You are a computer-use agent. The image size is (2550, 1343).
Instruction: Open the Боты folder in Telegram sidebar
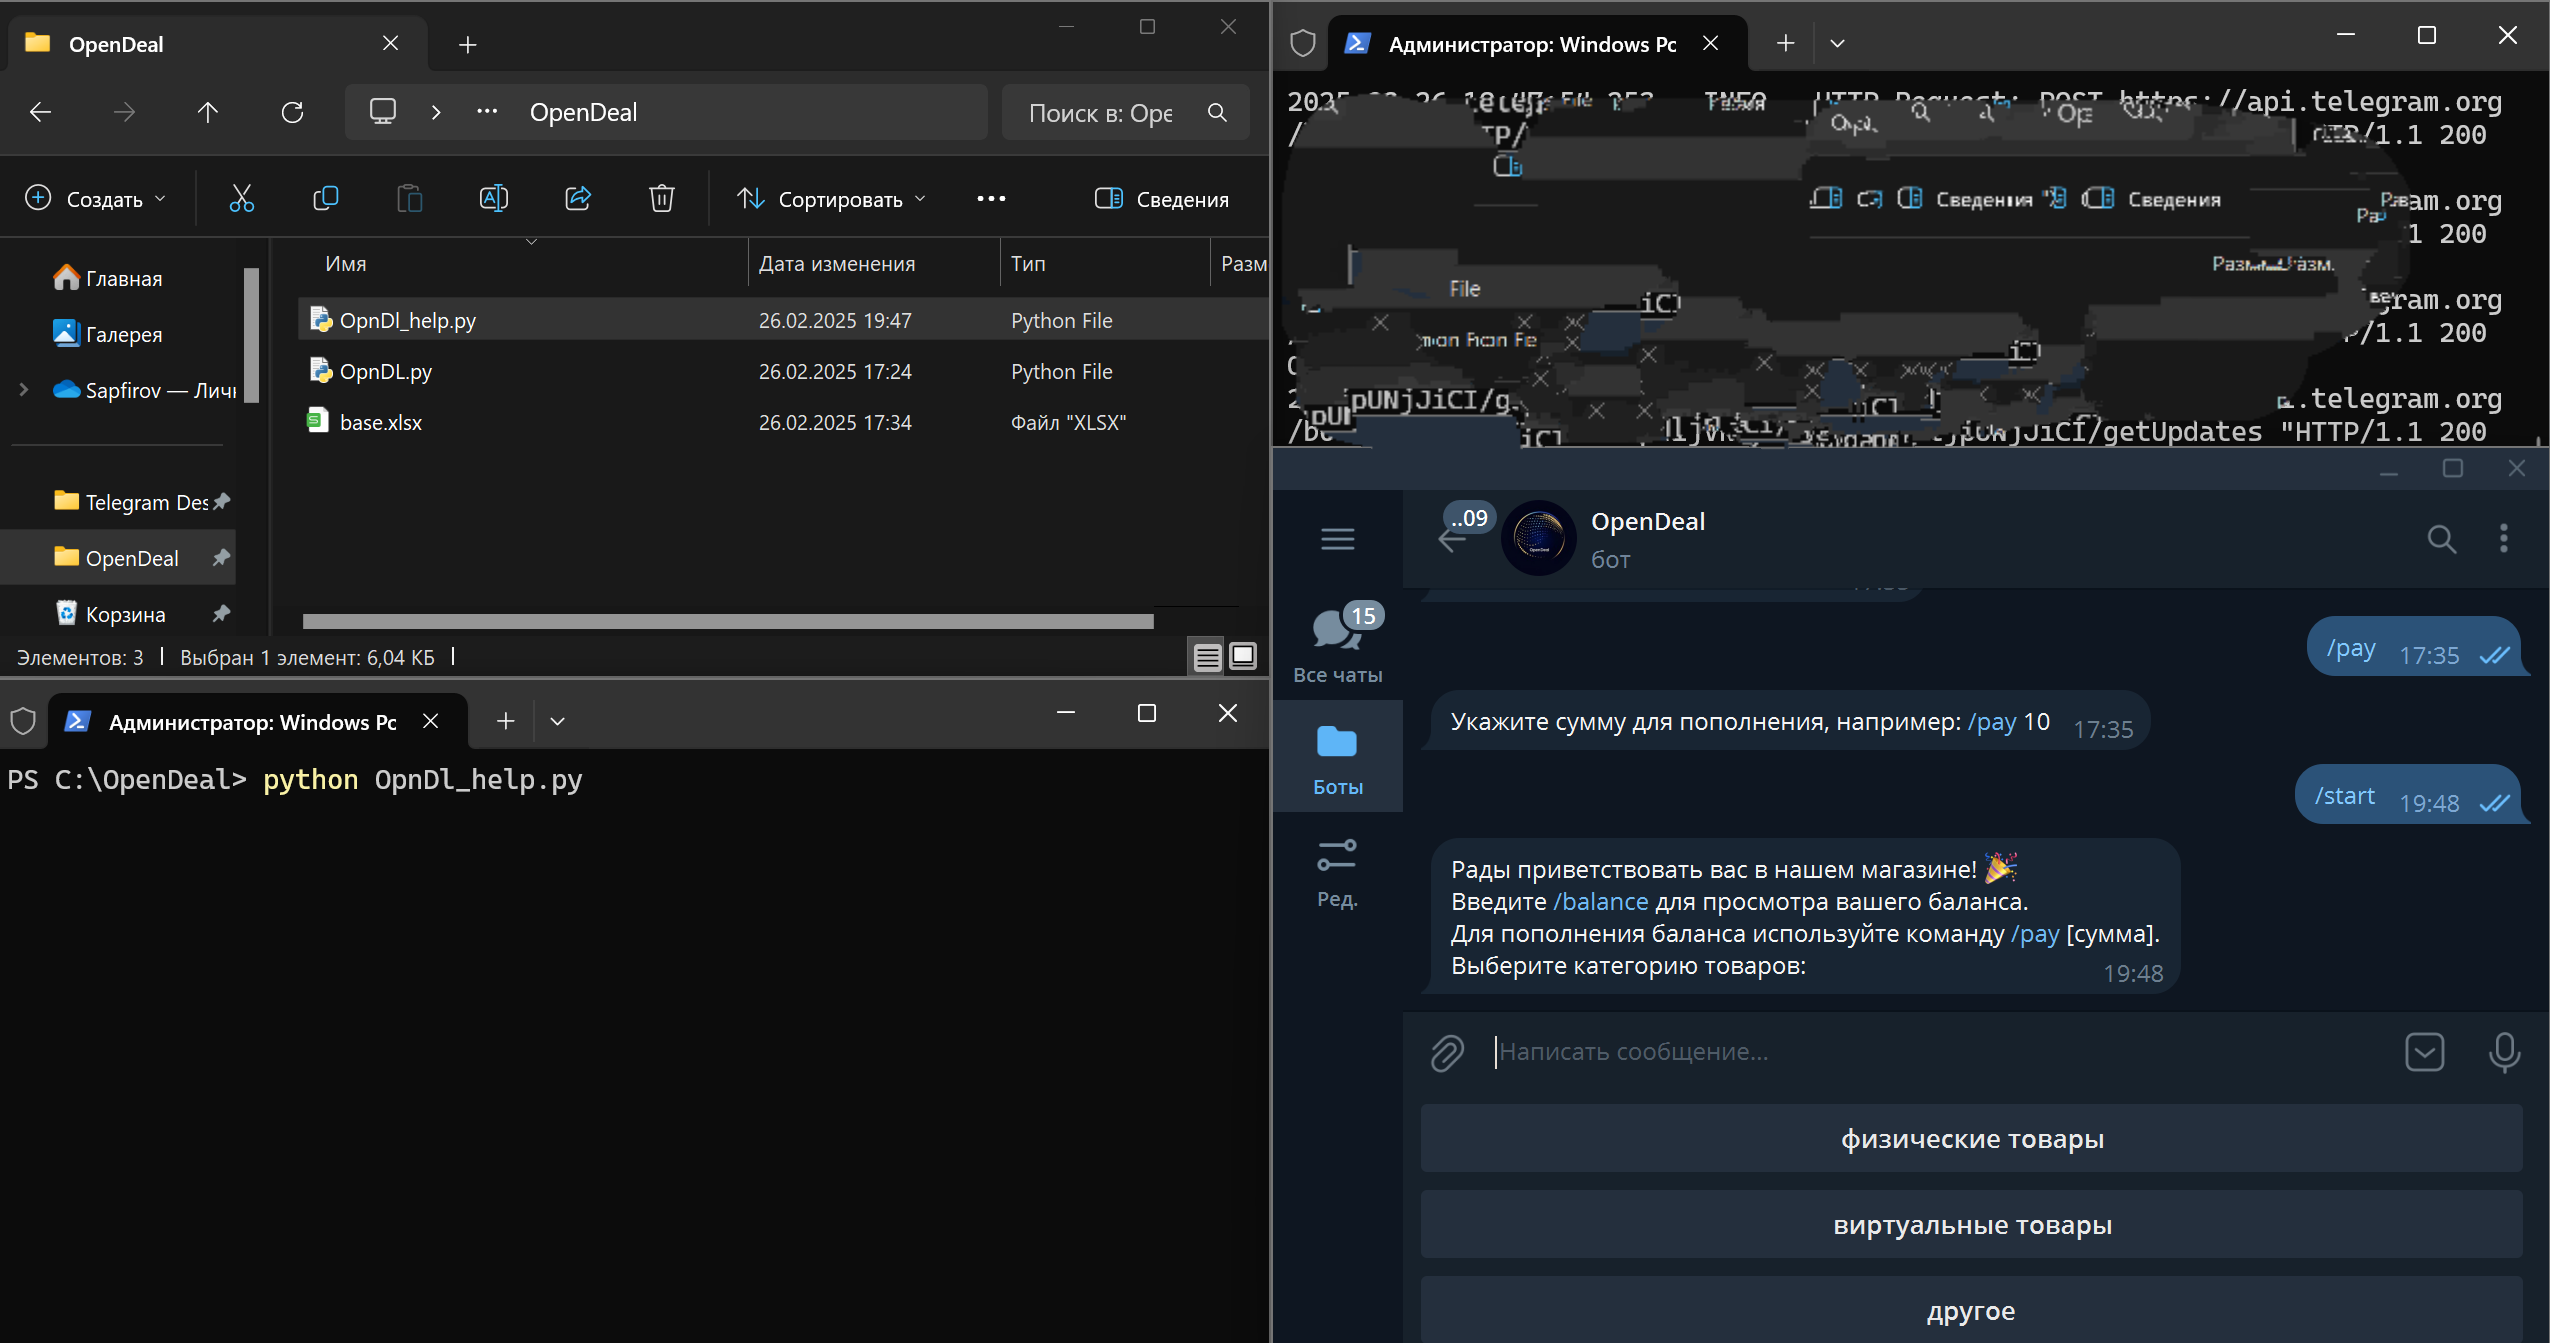[x=1338, y=757]
